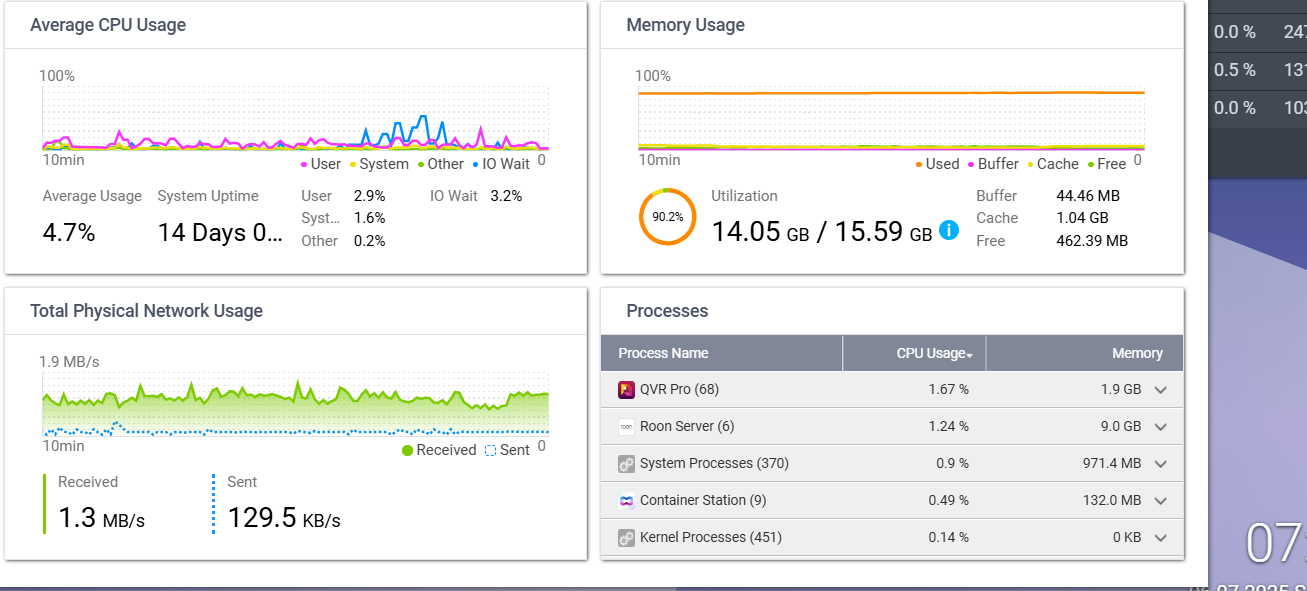Click the Container Station app icon
Image resolution: width=1307 pixels, height=591 pixels.
pos(627,500)
